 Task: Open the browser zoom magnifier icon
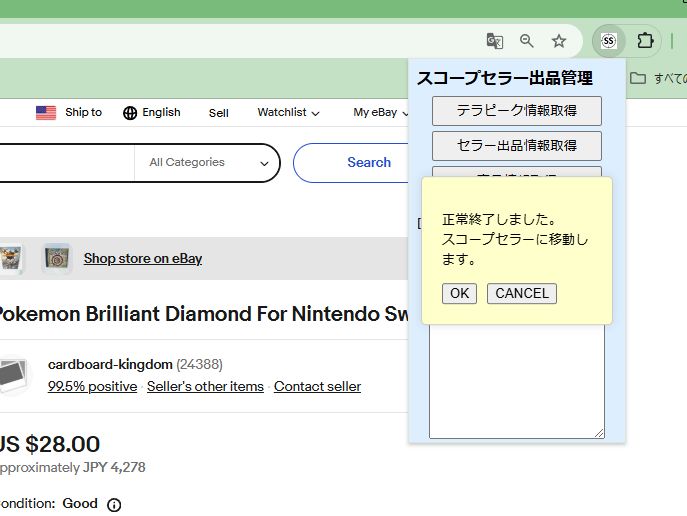(527, 41)
